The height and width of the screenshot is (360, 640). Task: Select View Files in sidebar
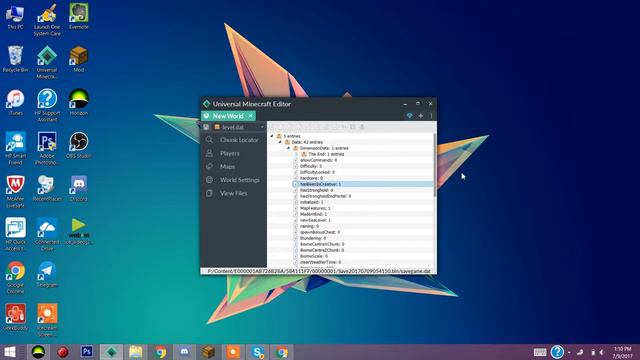click(x=233, y=193)
